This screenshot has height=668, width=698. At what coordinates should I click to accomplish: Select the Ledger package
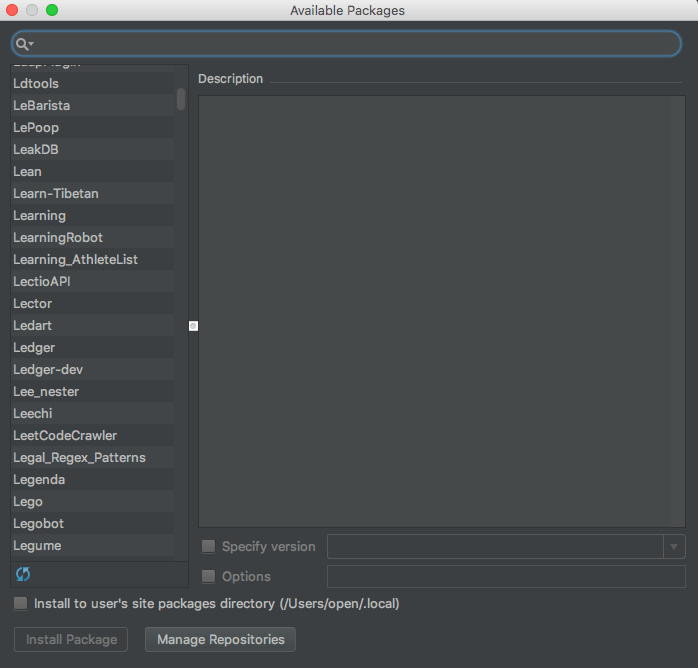[x=93, y=348]
